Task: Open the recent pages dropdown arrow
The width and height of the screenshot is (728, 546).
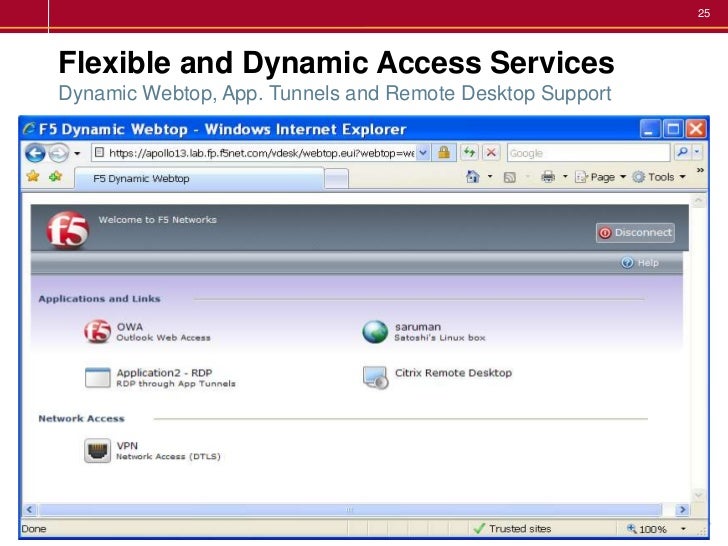Action: pyautogui.click(x=77, y=153)
